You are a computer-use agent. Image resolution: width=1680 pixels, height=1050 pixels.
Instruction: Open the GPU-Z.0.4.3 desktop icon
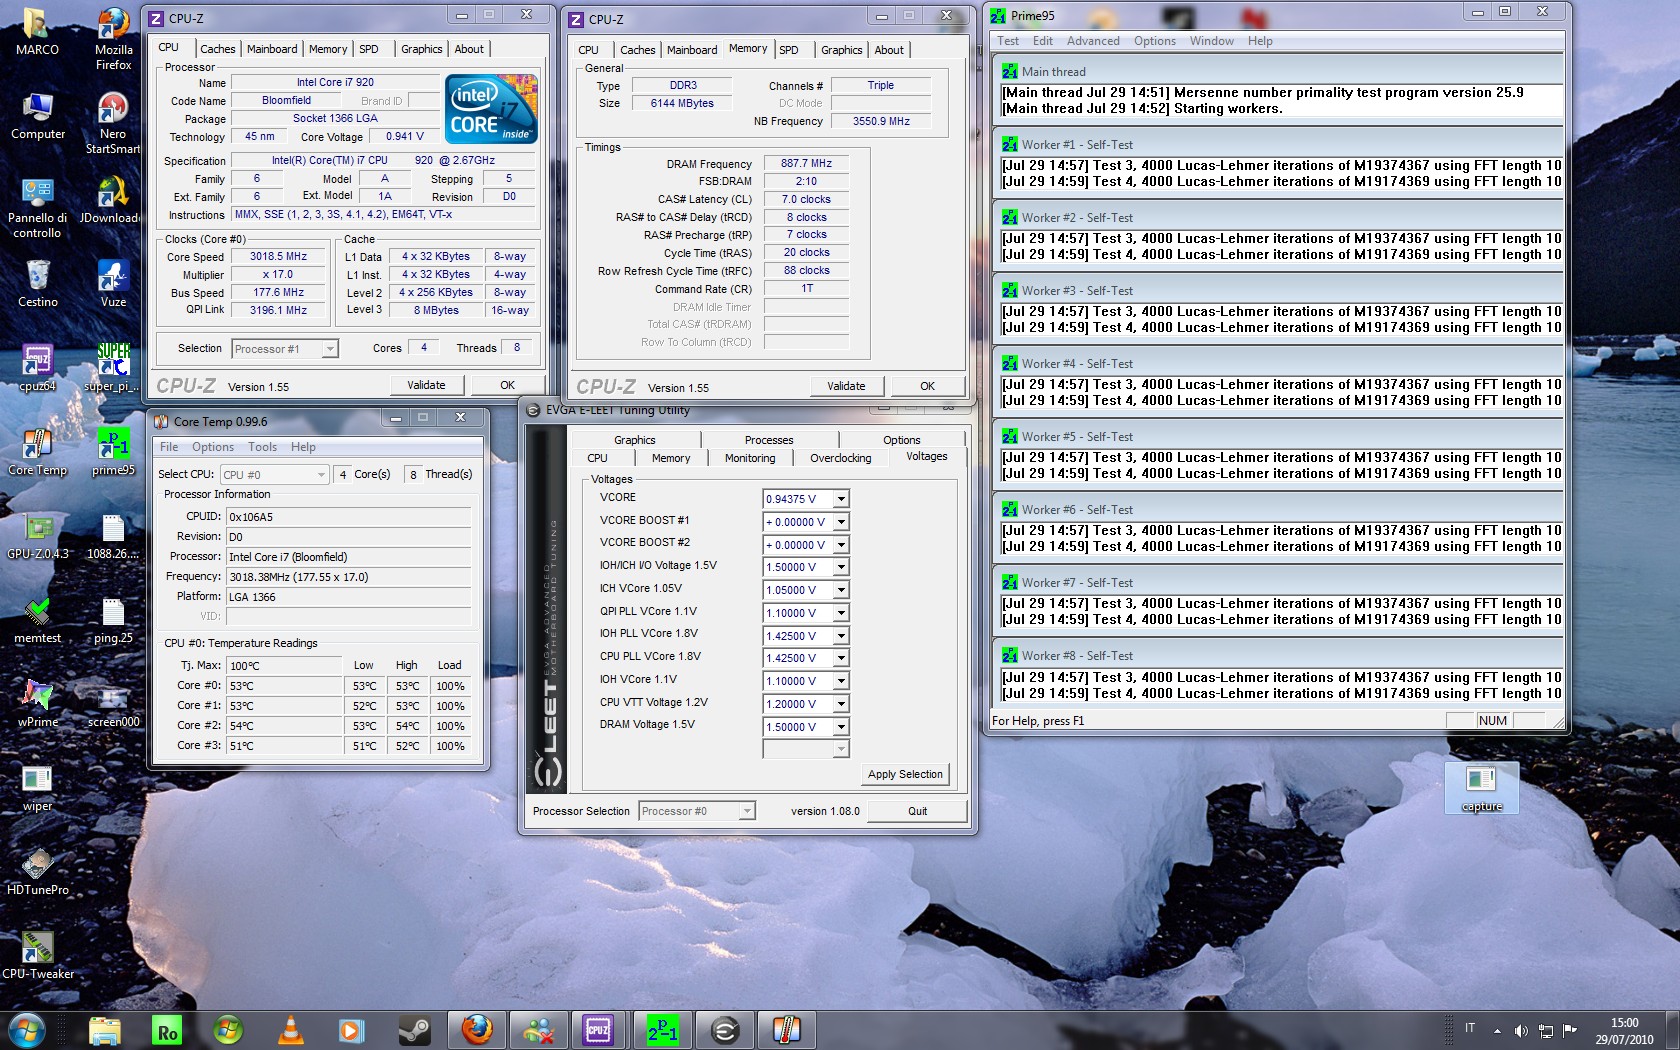click(37, 536)
